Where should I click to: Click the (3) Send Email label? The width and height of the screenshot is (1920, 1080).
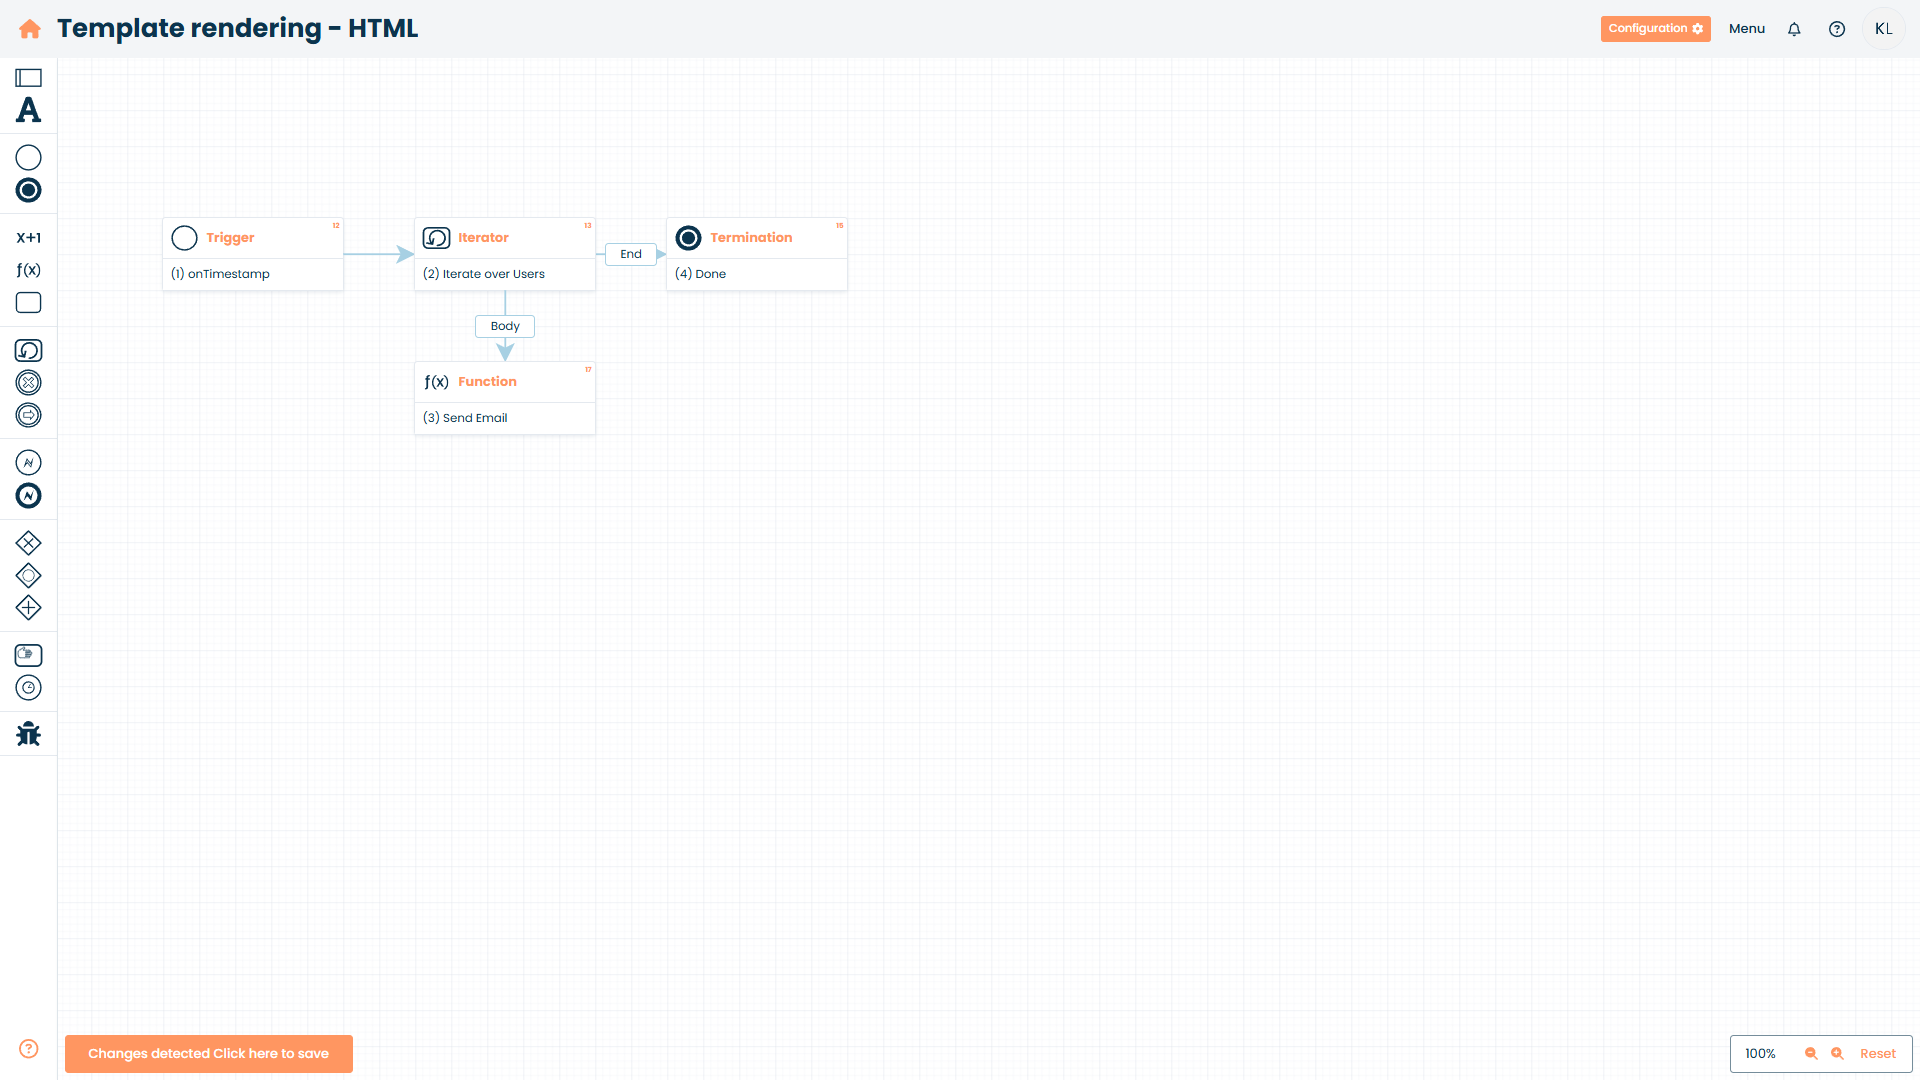click(465, 418)
